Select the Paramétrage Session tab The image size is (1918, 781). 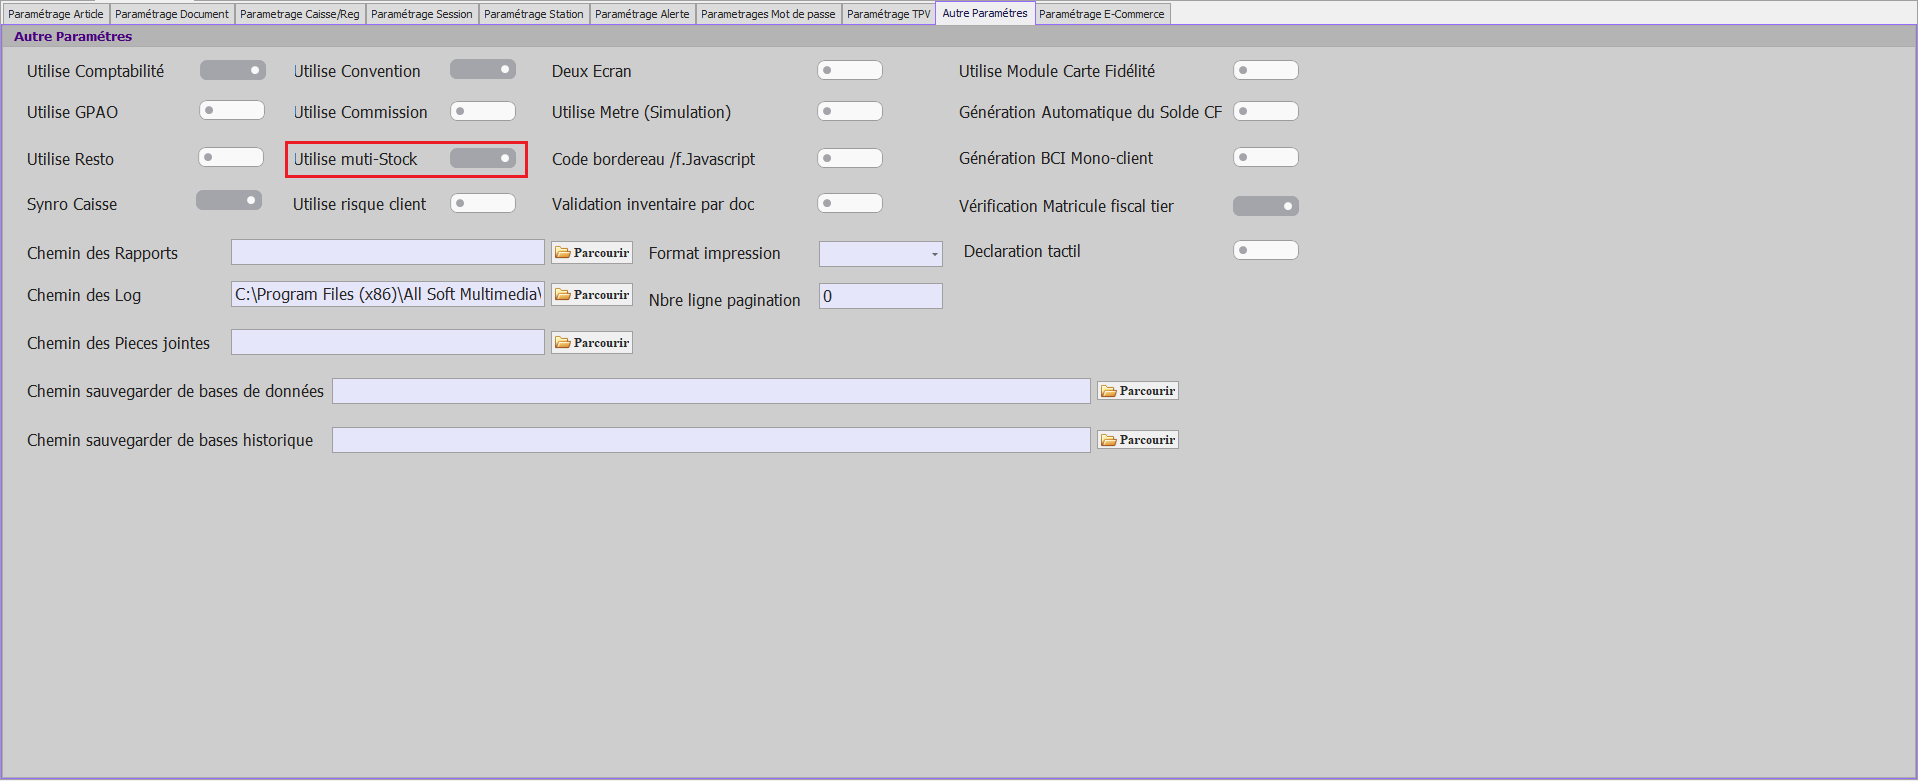tap(422, 14)
